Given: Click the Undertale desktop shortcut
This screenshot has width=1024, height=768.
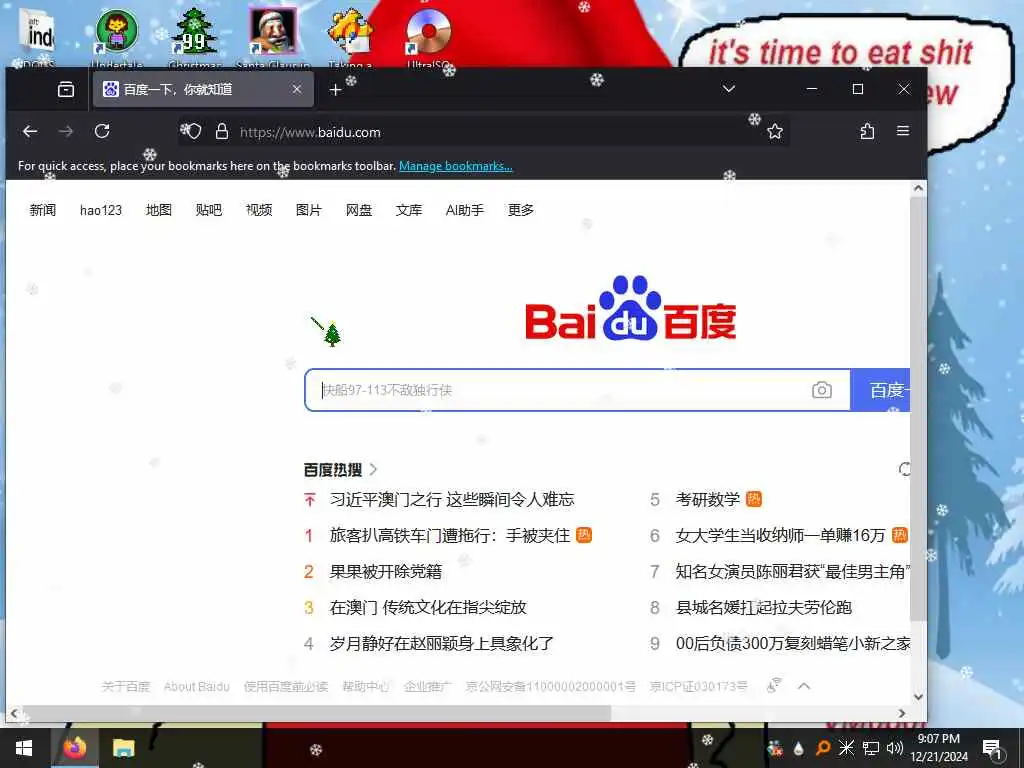Looking at the screenshot, I should (117, 39).
